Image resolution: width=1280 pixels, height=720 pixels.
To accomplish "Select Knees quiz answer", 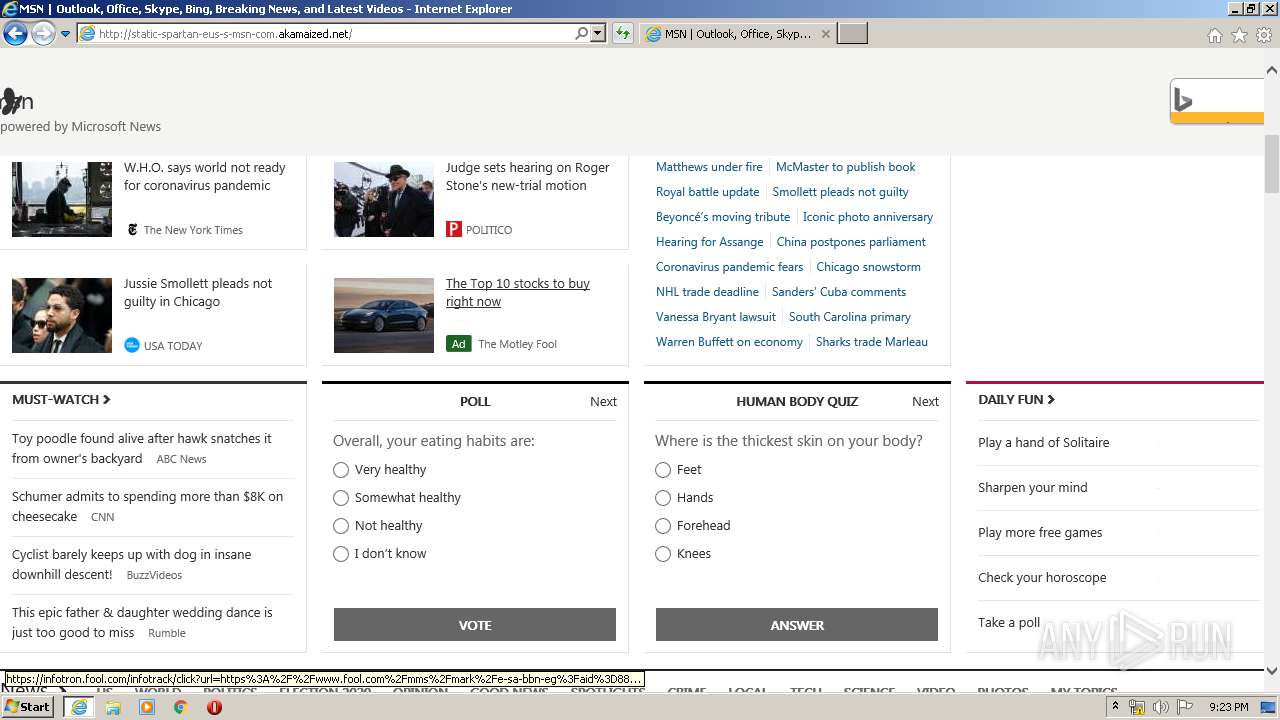I will 663,554.
